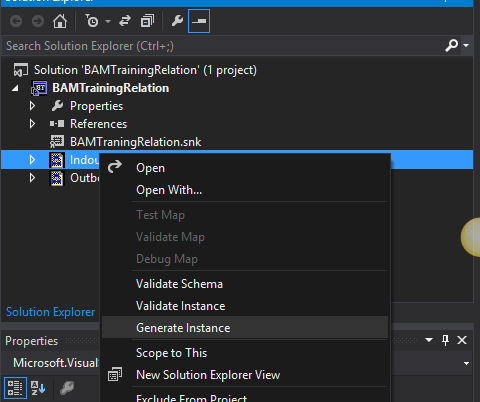Image resolution: width=480 pixels, height=402 pixels.
Task: Click Sync with Active Document icon
Action: pyautogui.click(x=125, y=21)
